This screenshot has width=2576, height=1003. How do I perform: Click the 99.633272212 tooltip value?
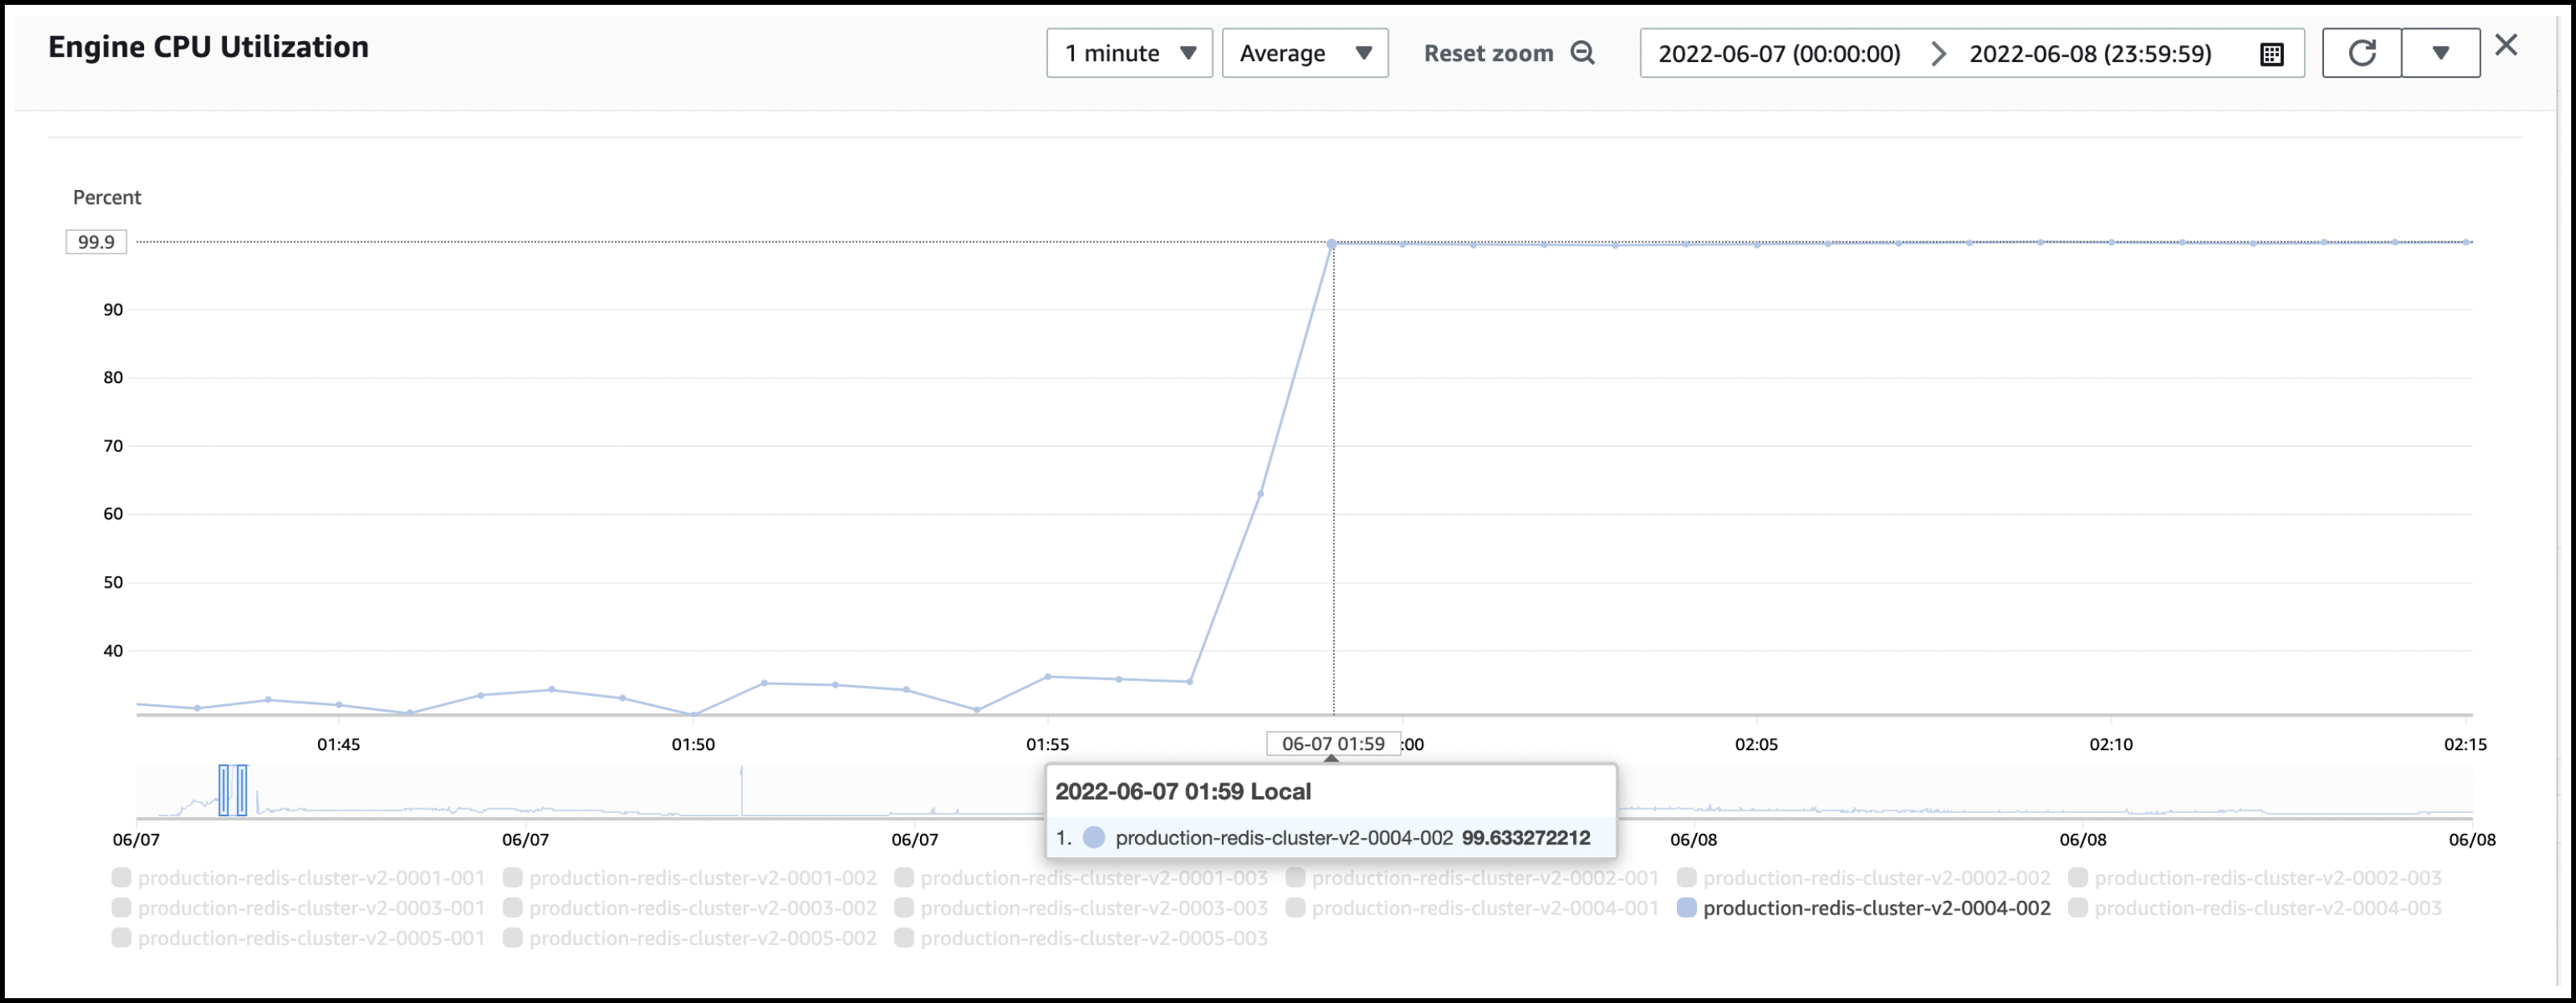[x=1526, y=838]
